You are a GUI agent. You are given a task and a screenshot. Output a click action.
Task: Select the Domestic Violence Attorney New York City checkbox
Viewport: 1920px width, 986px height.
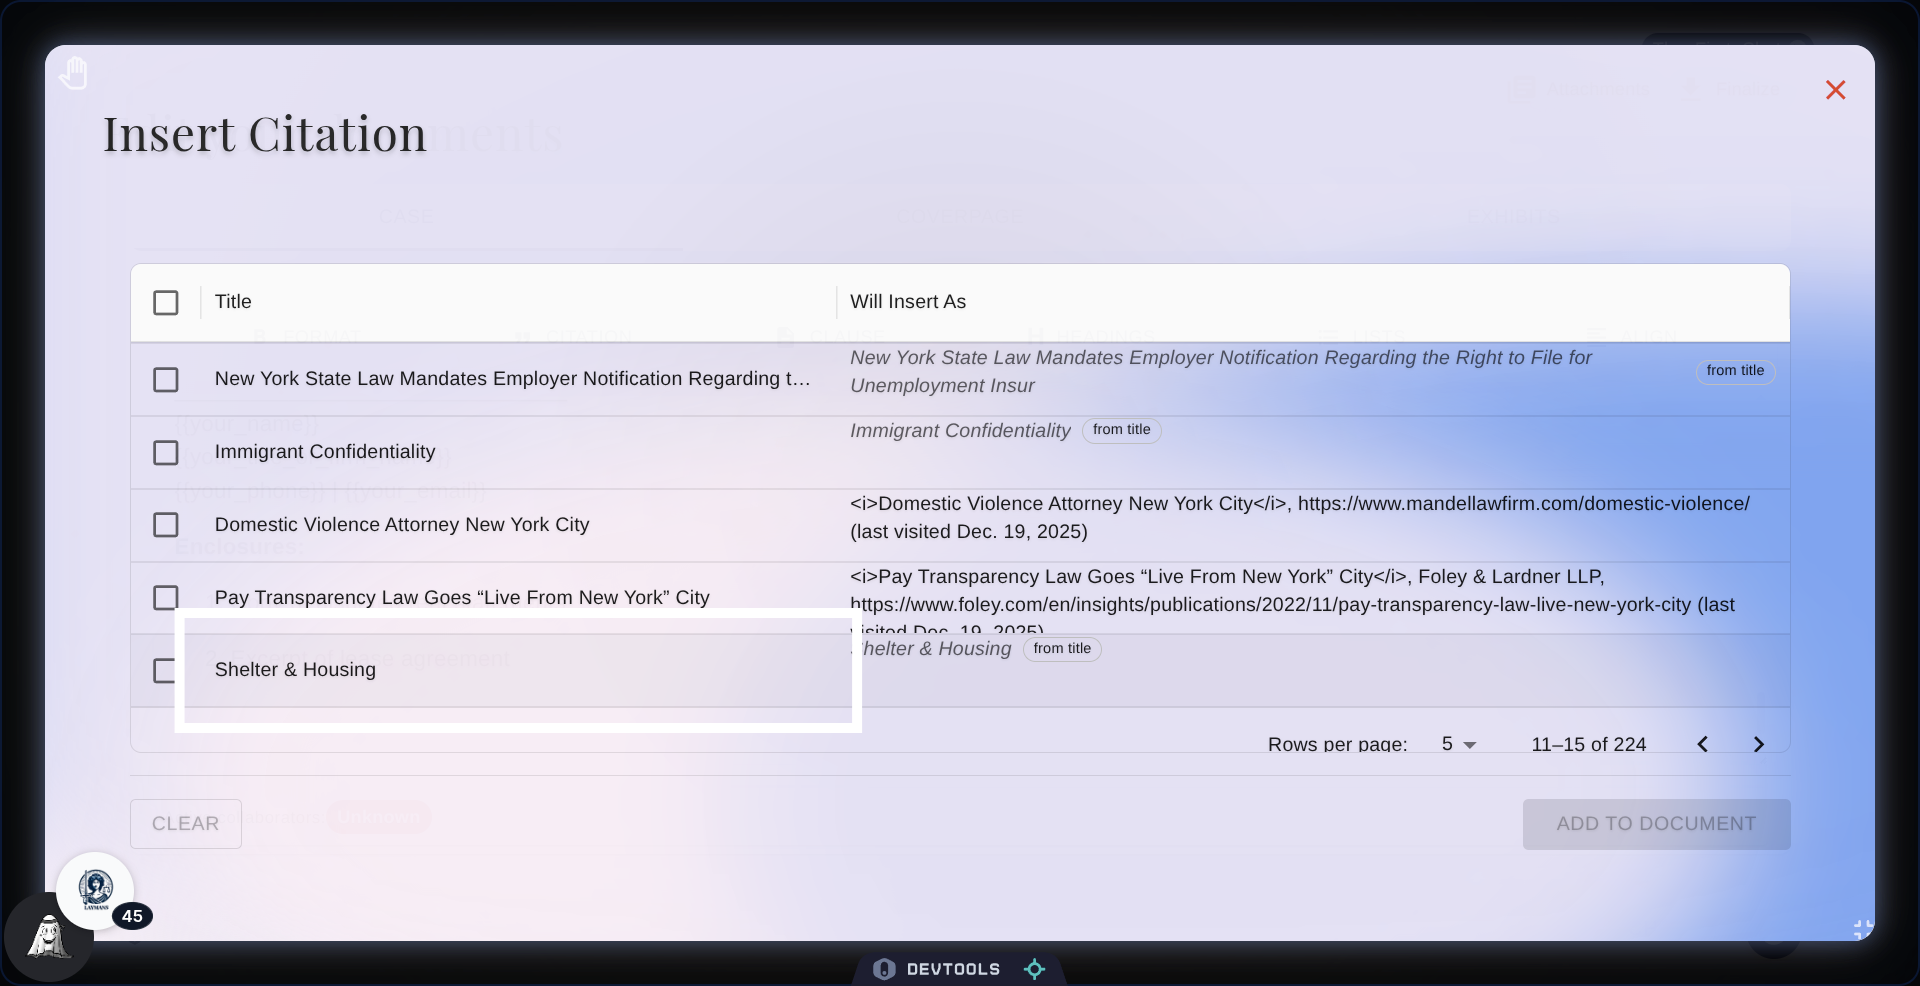(x=166, y=525)
